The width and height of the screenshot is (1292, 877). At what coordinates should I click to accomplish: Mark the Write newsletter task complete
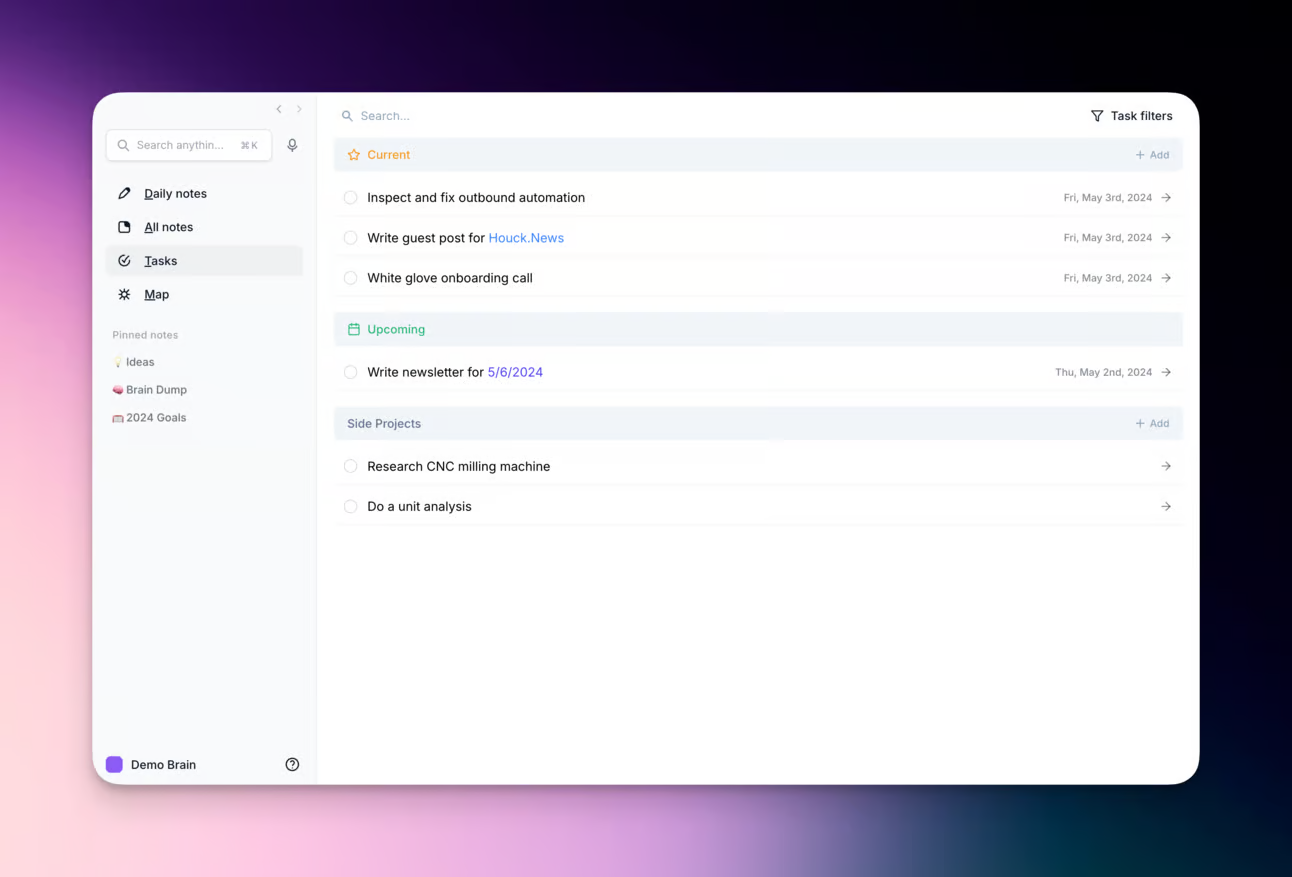pos(351,371)
